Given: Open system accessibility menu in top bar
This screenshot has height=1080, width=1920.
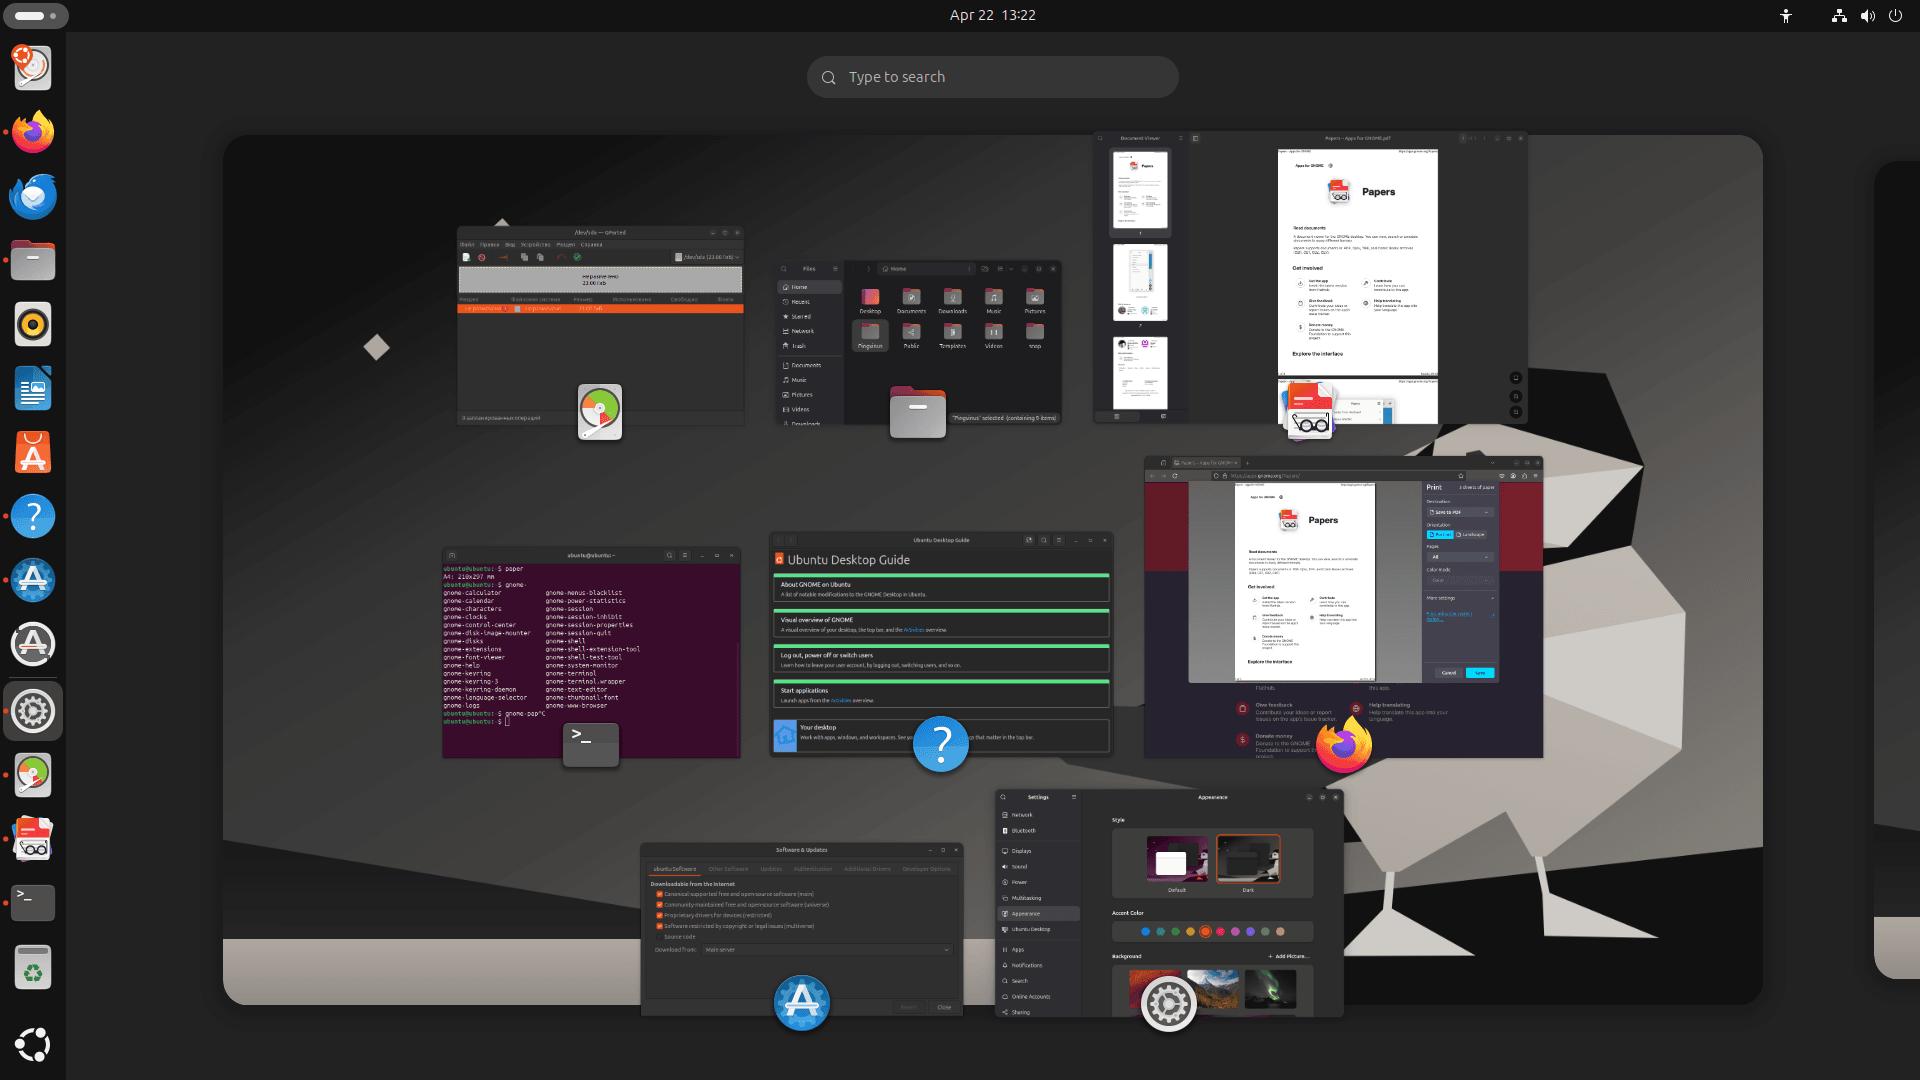Looking at the screenshot, I should (x=1786, y=16).
